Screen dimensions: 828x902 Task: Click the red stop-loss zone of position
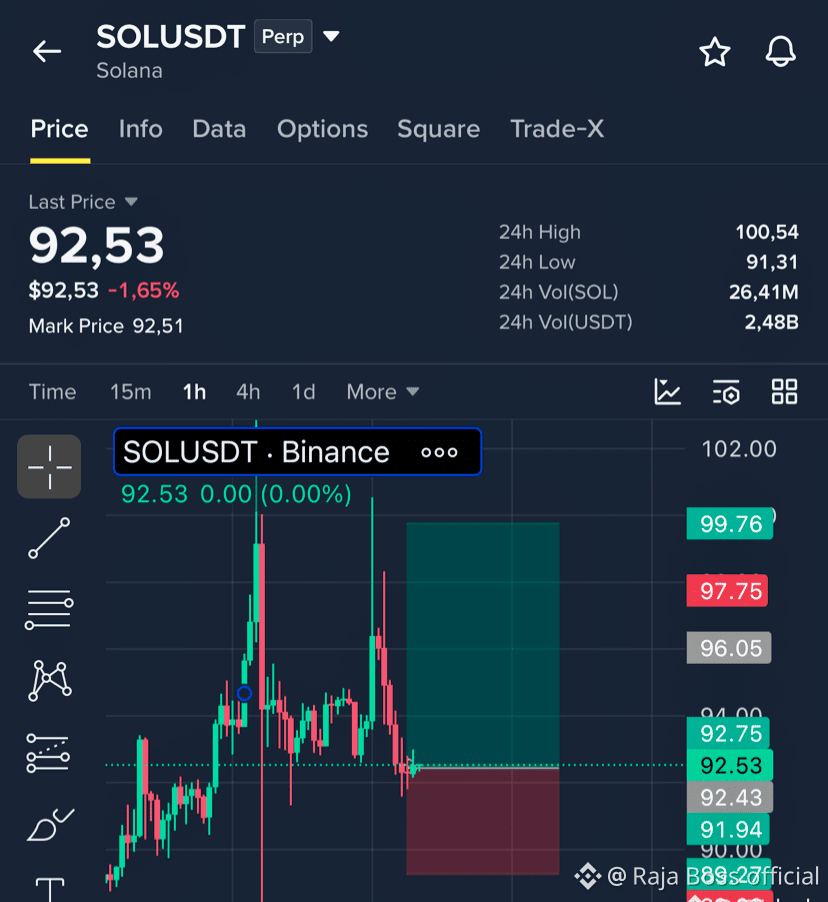point(483,821)
